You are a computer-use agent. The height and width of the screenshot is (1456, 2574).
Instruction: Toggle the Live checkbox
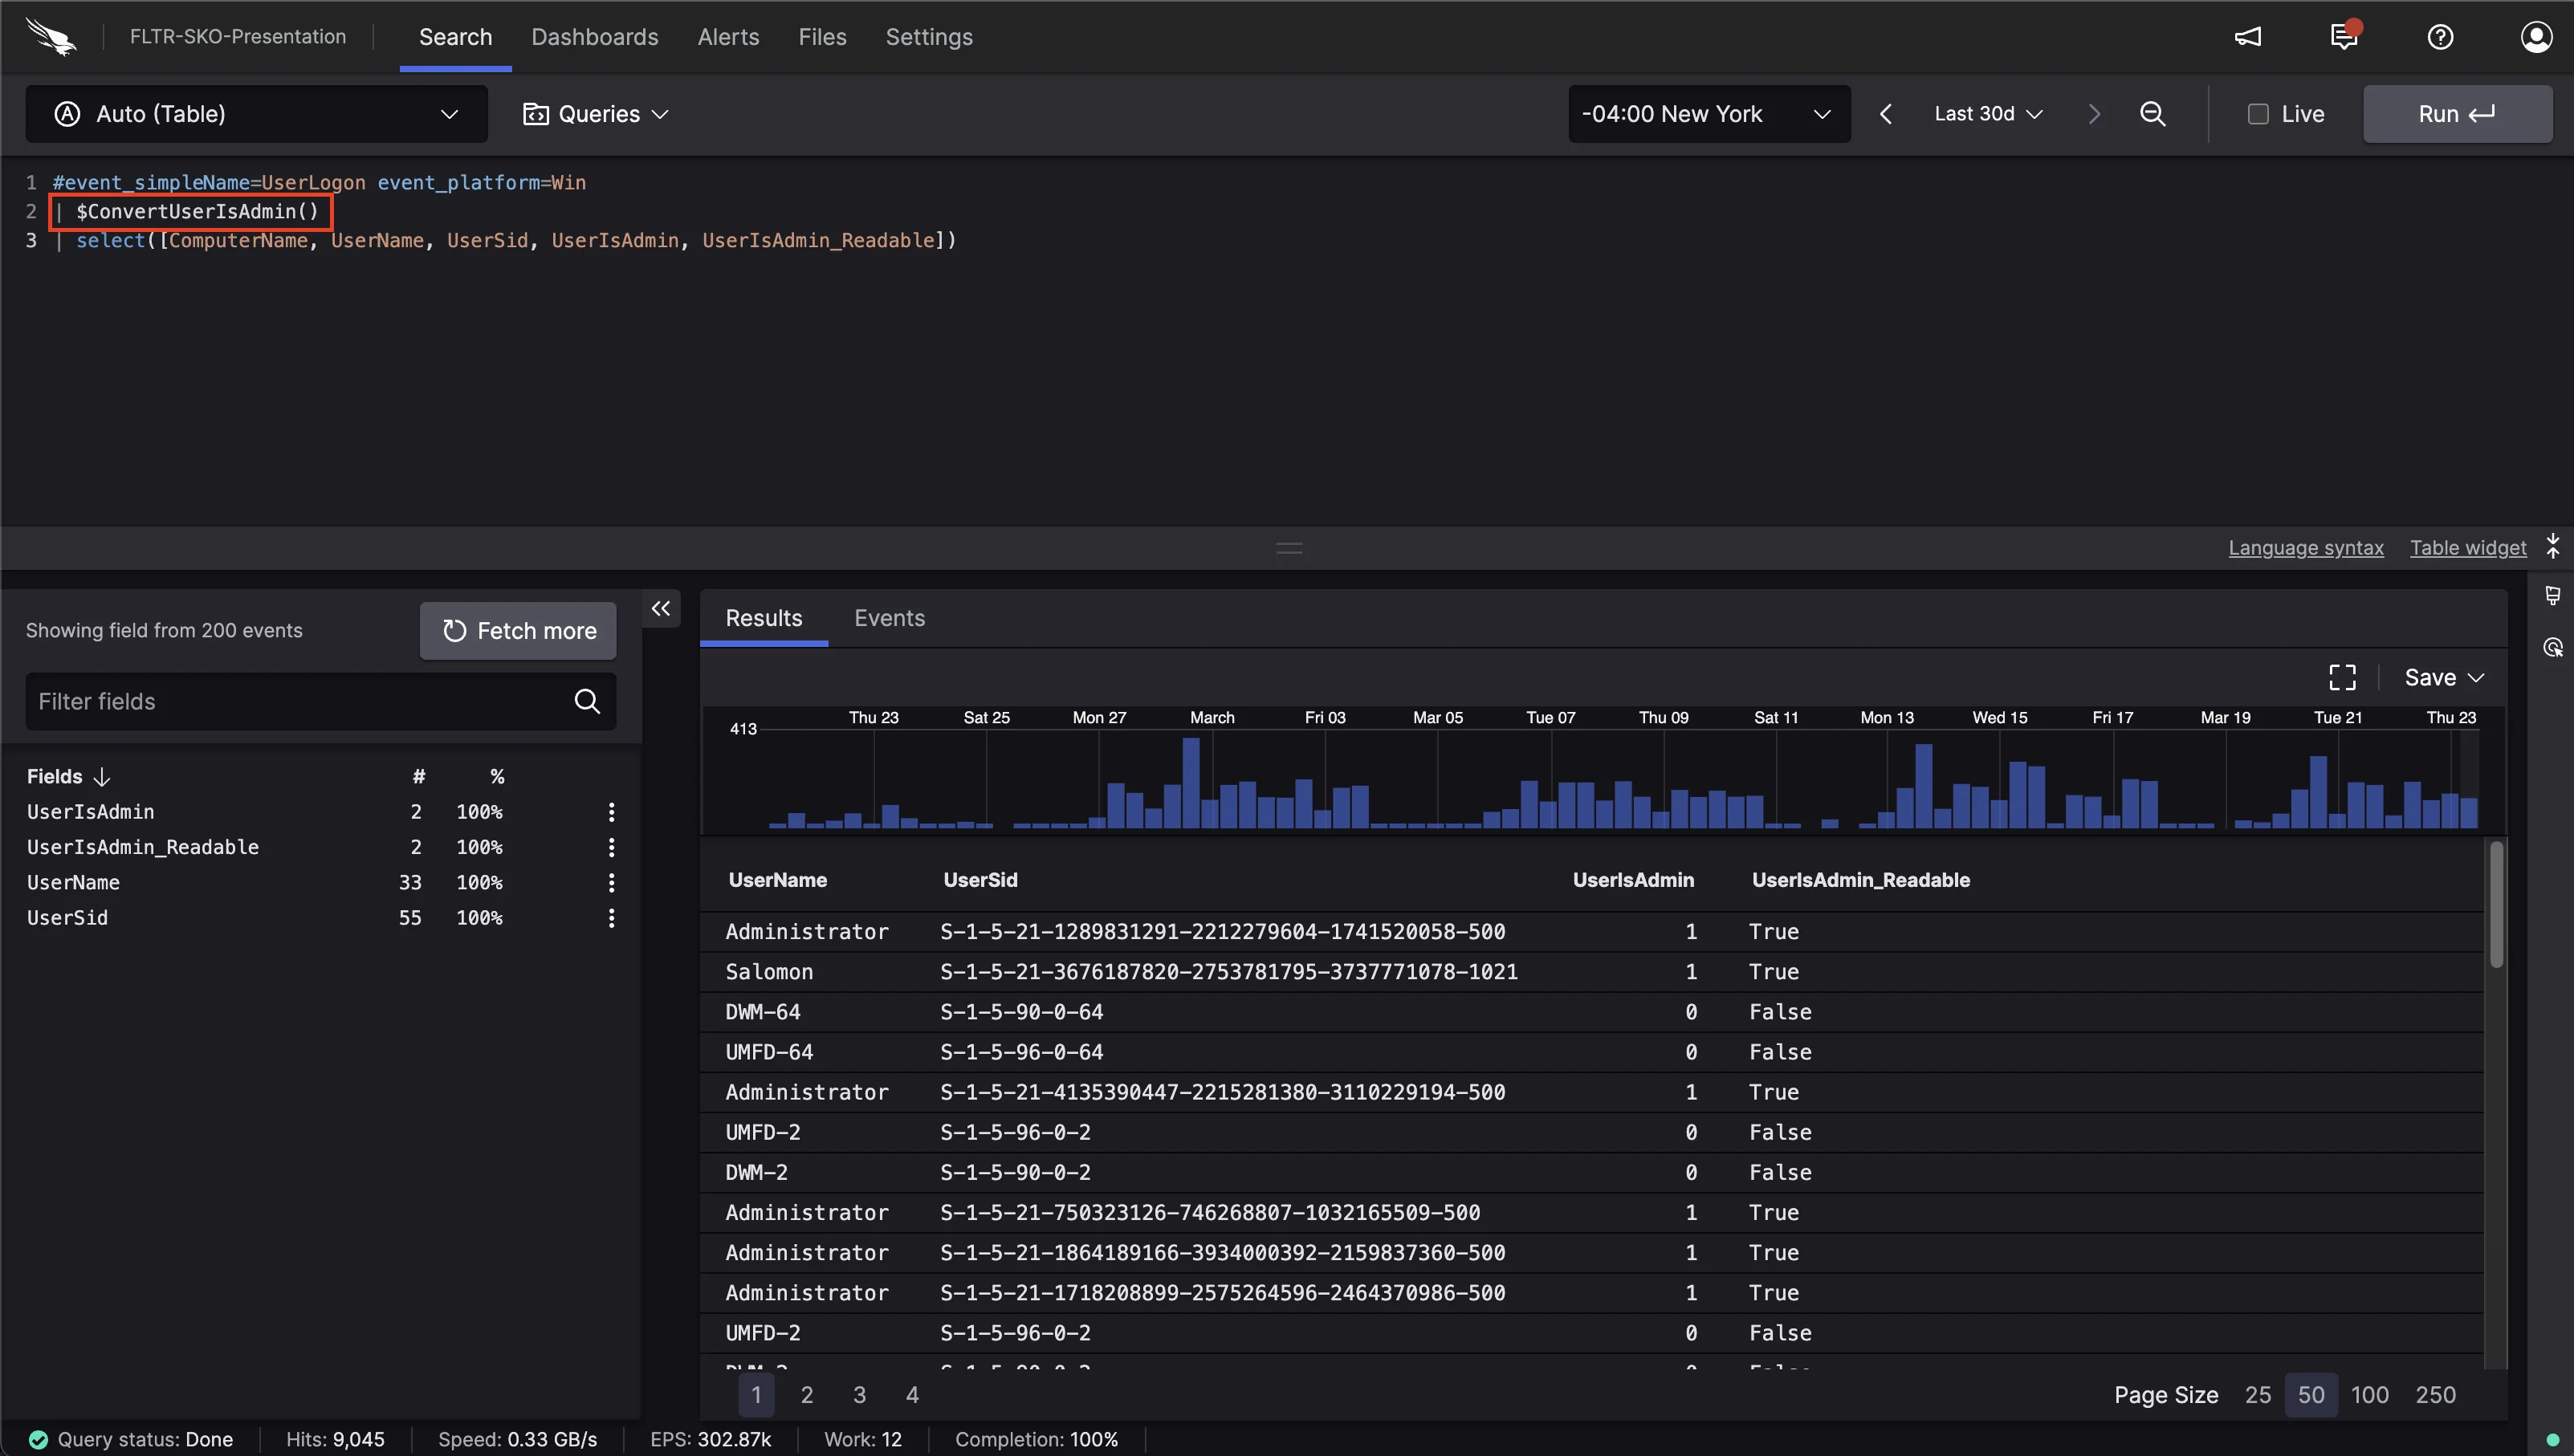[x=2258, y=114]
